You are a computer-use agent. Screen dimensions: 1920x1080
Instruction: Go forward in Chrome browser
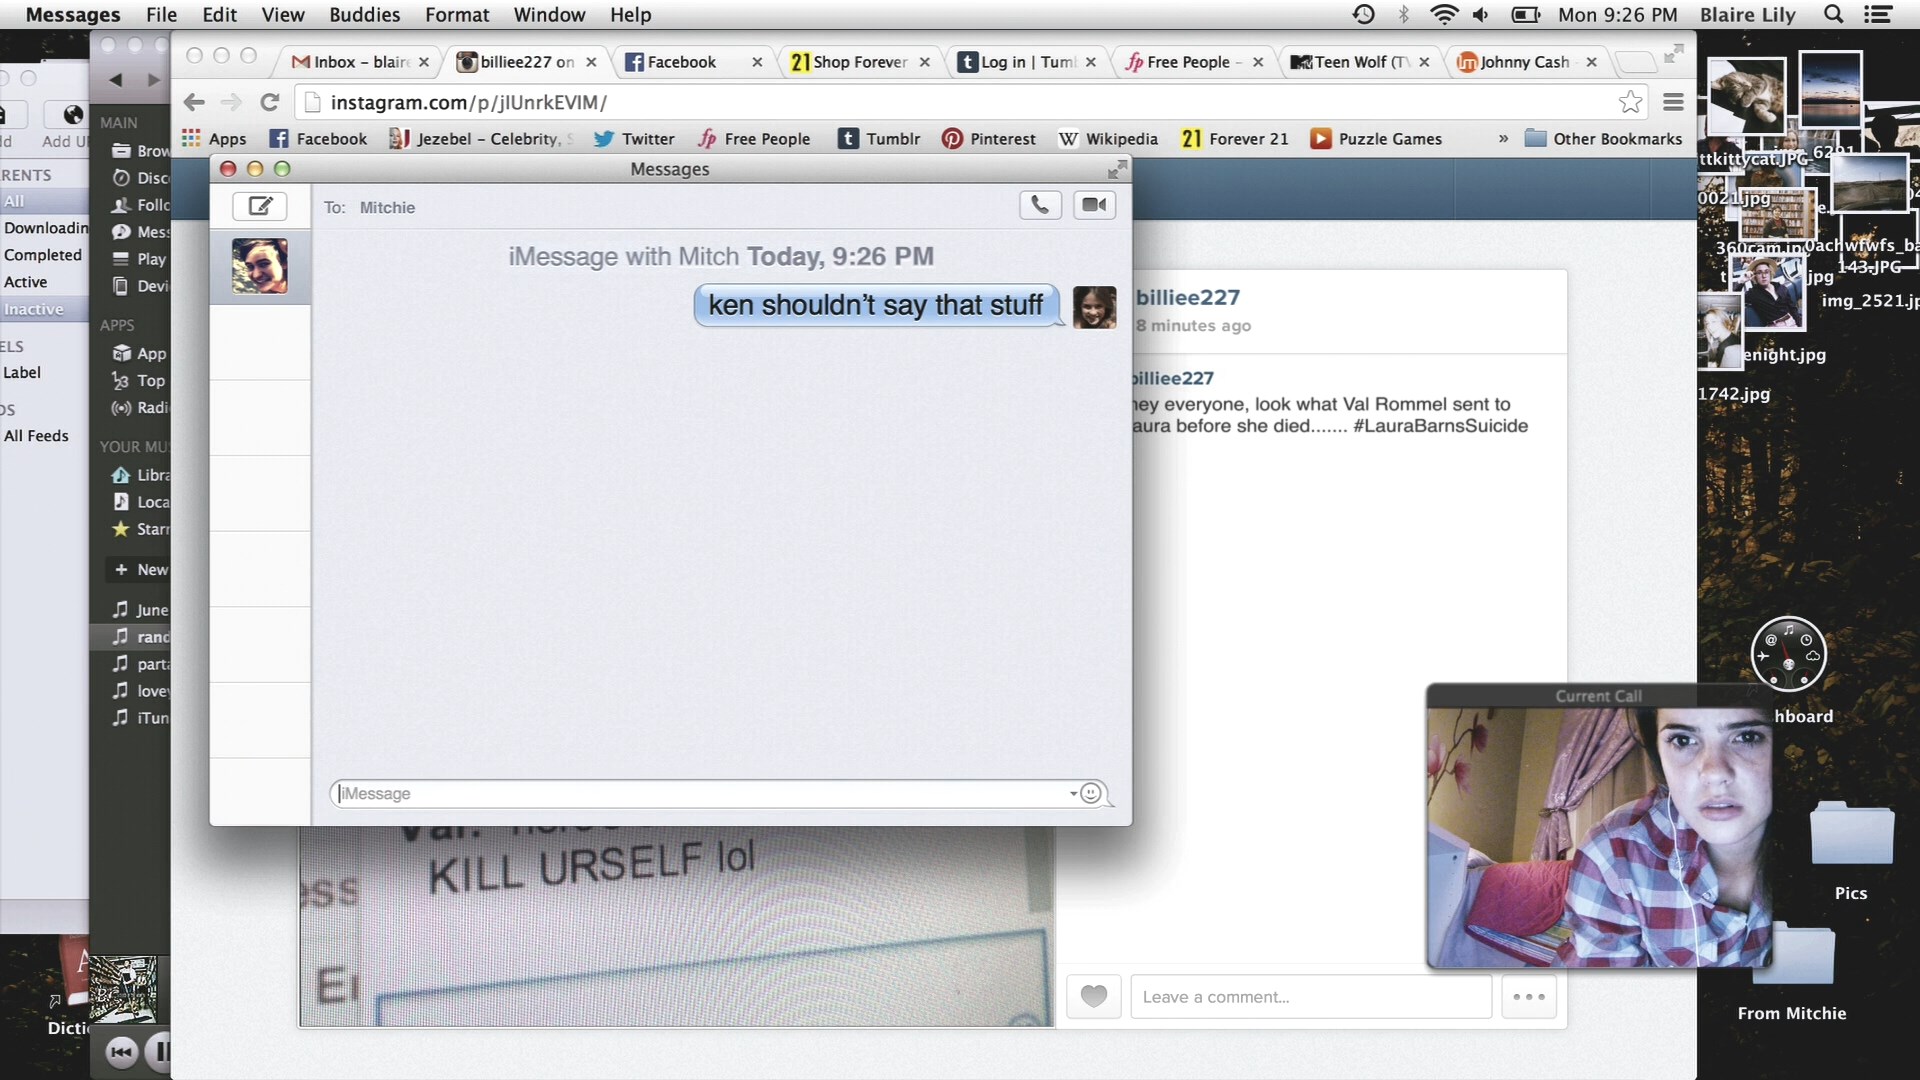point(231,102)
